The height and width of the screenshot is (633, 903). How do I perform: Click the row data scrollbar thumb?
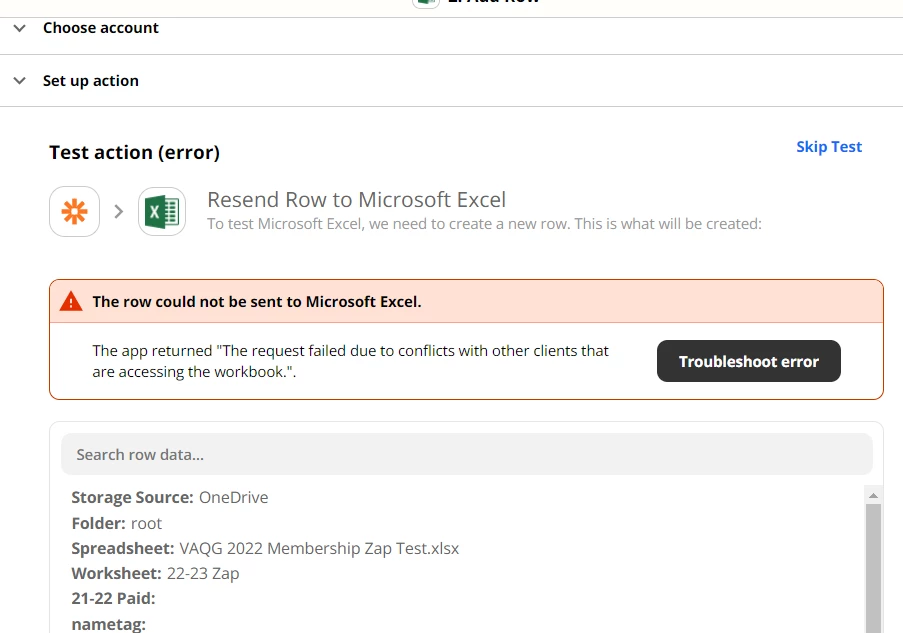point(873,568)
